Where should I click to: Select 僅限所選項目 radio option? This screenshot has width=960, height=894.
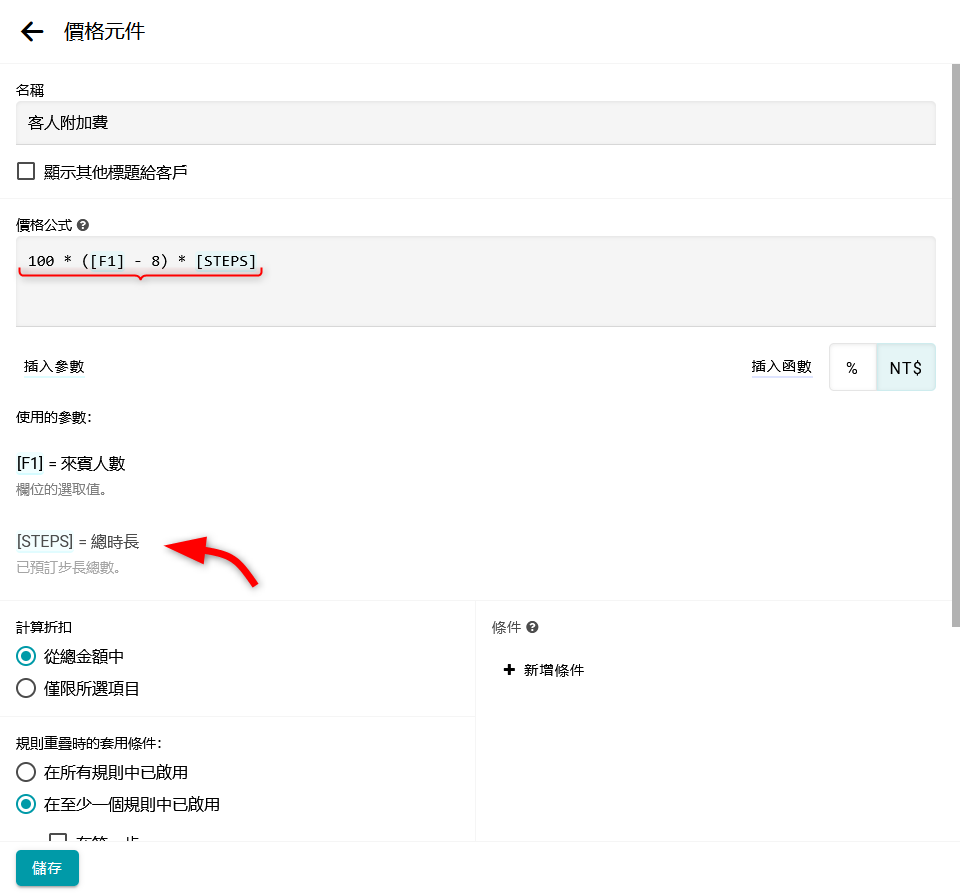(x=26, y=688)
